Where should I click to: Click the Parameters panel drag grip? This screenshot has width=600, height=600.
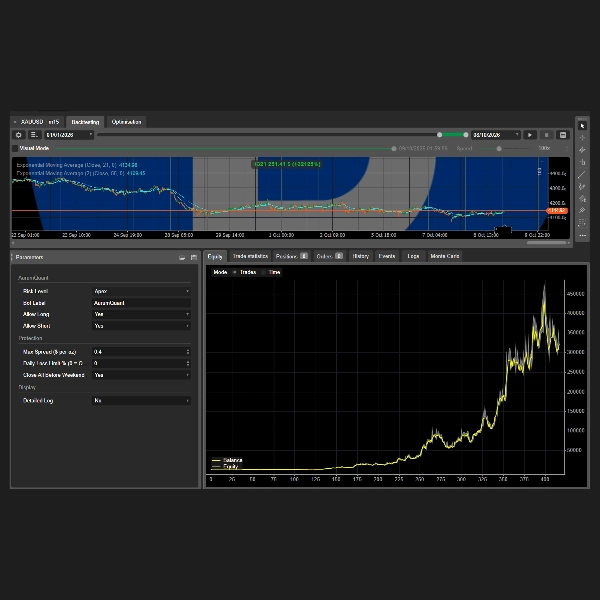(12, 257)
